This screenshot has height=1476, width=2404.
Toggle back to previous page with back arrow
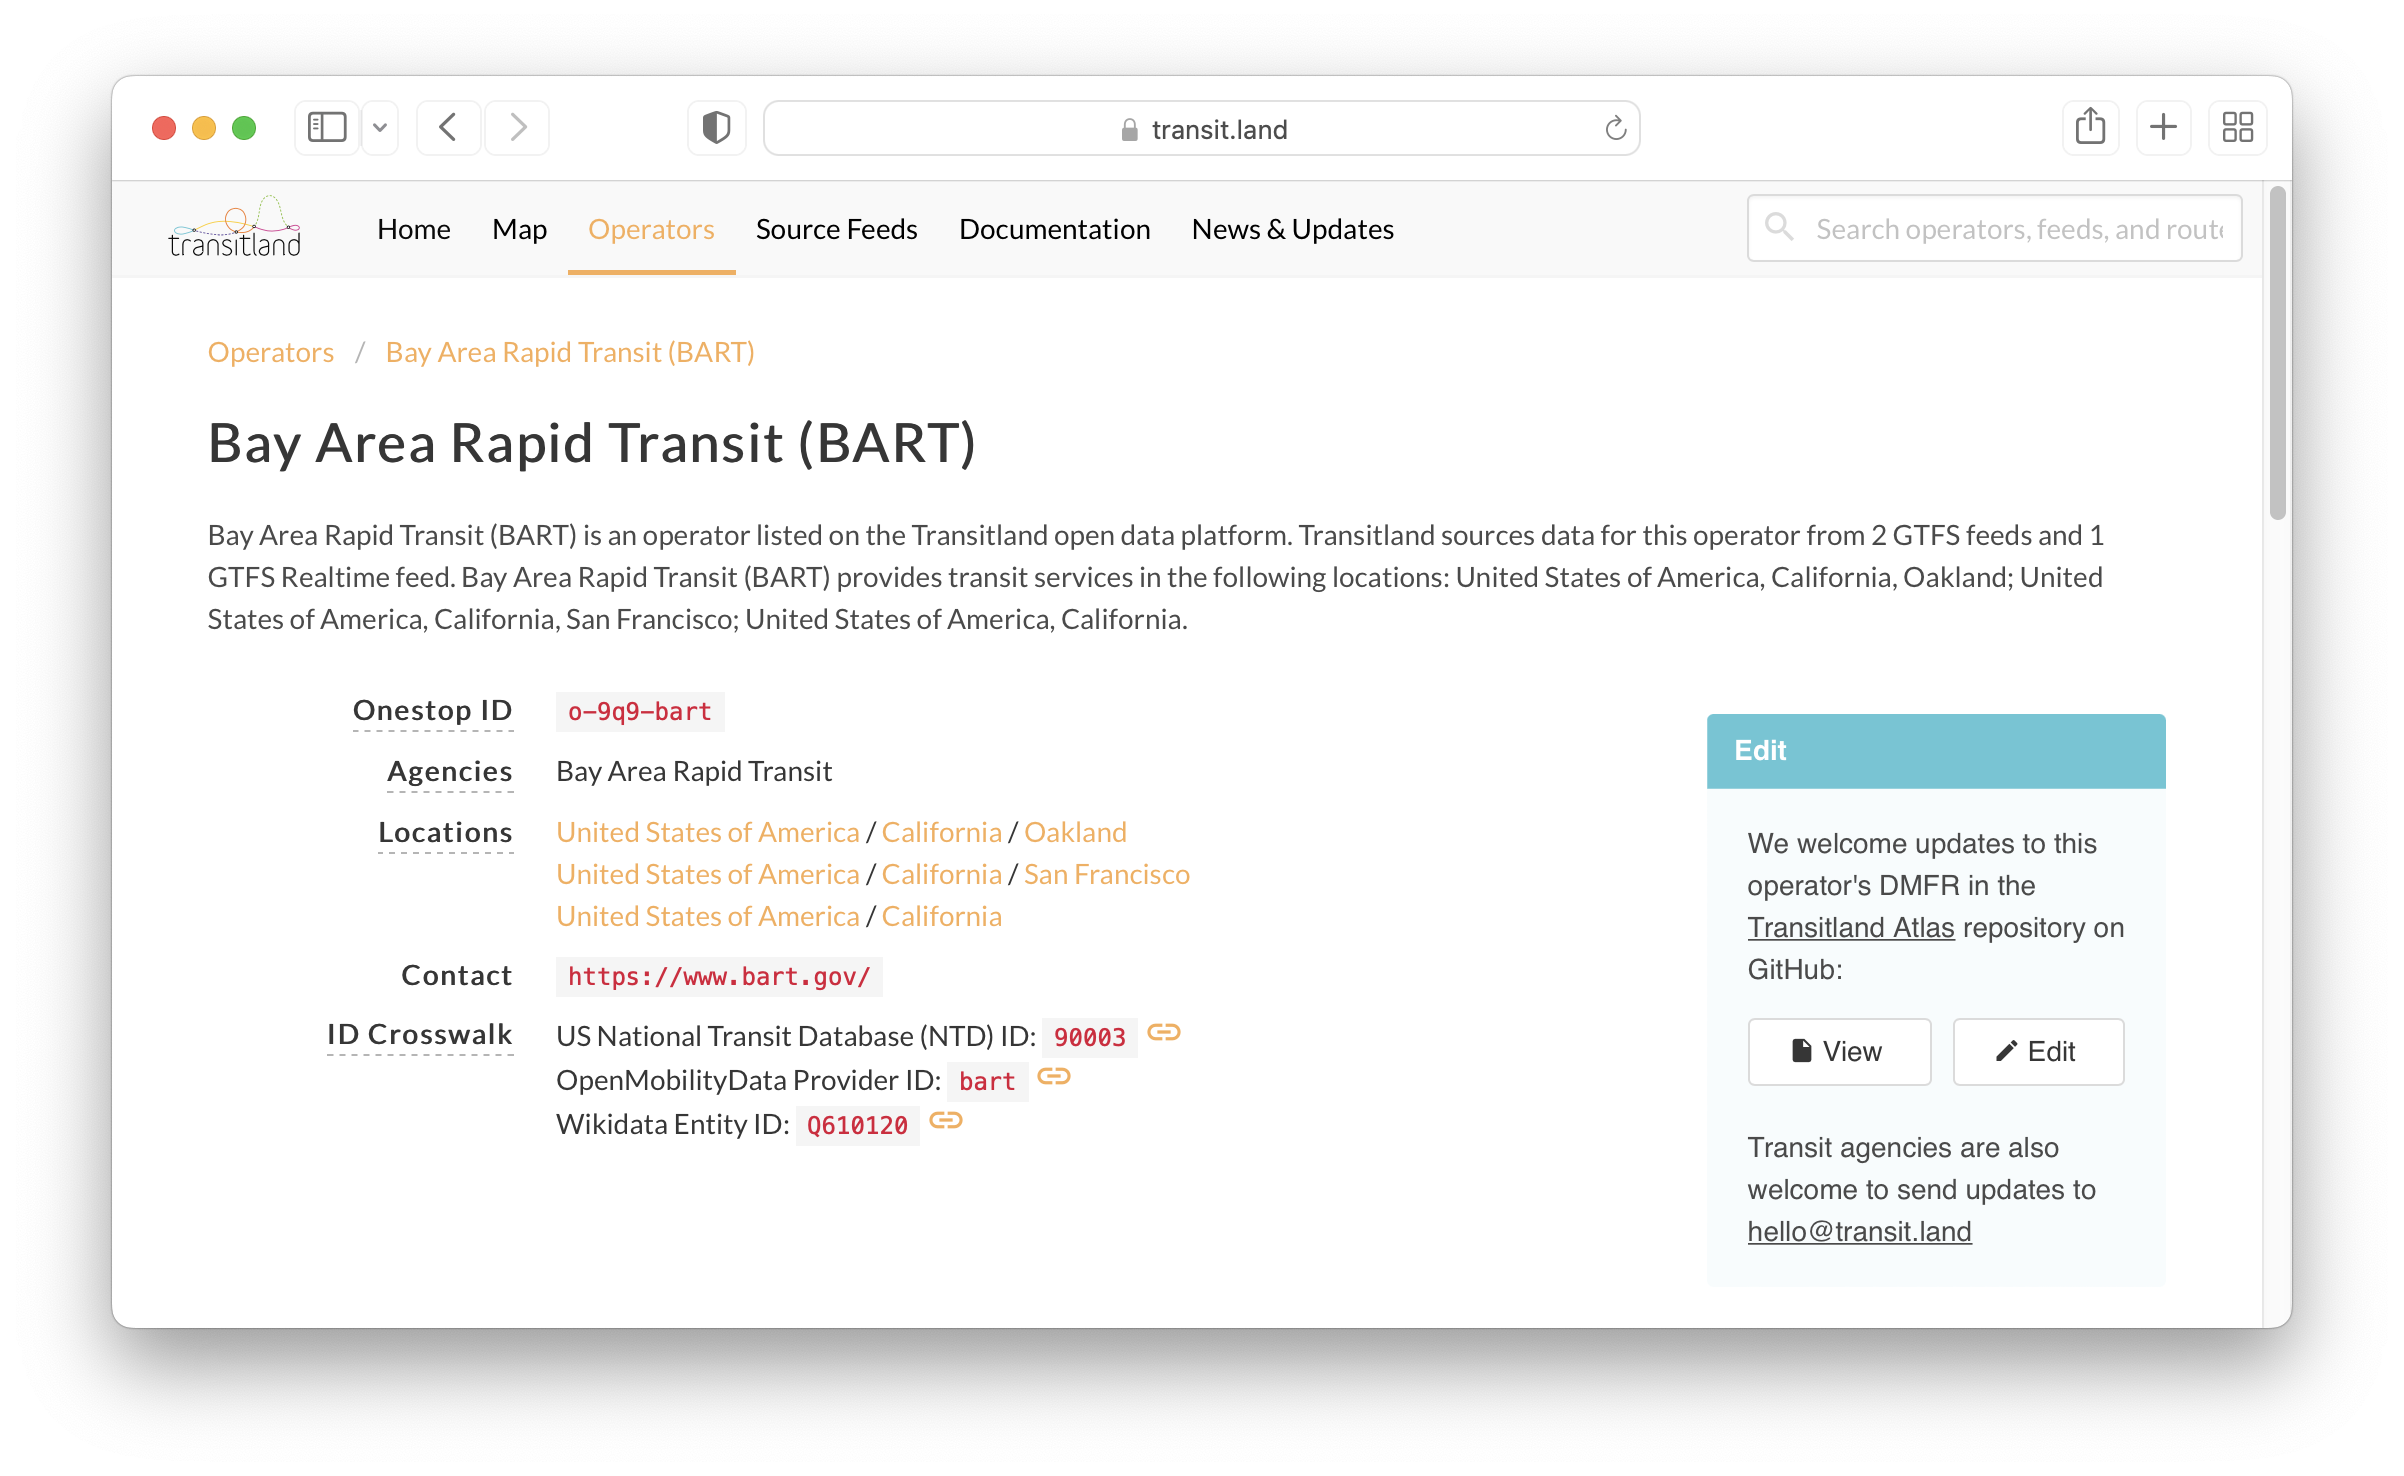pos(448,127)
